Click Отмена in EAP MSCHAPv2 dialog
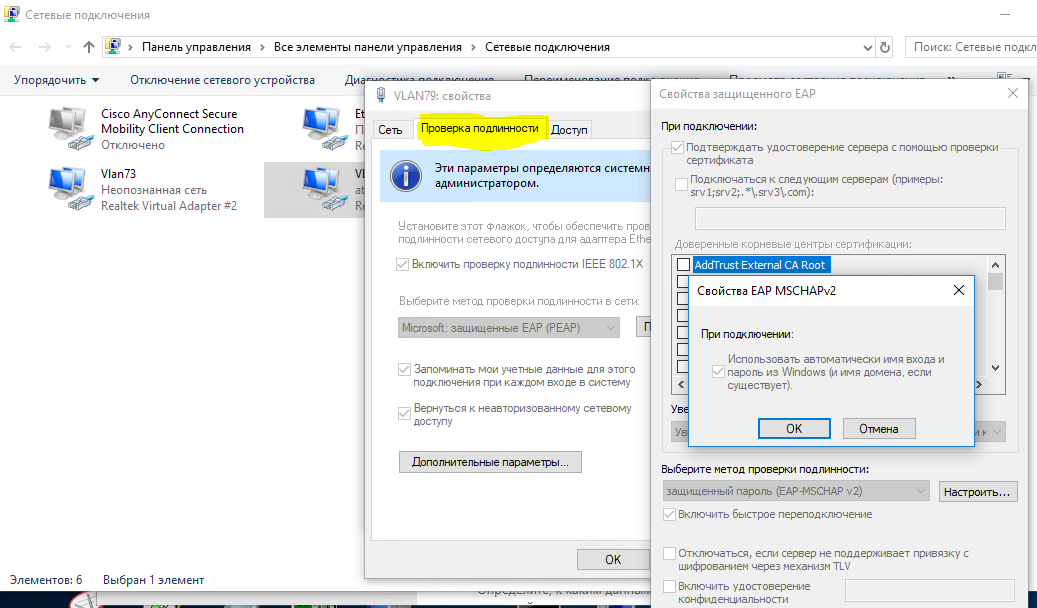 point(879,429)
